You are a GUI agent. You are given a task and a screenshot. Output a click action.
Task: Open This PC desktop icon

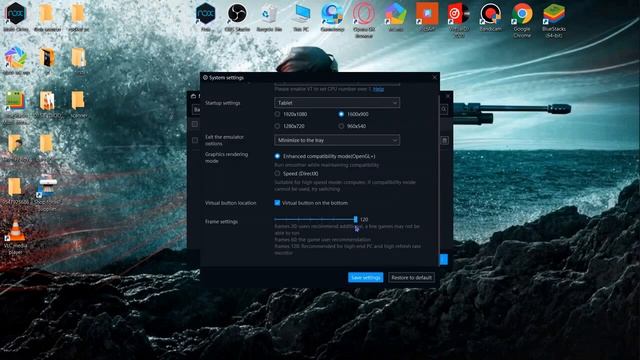coord(301,17)
